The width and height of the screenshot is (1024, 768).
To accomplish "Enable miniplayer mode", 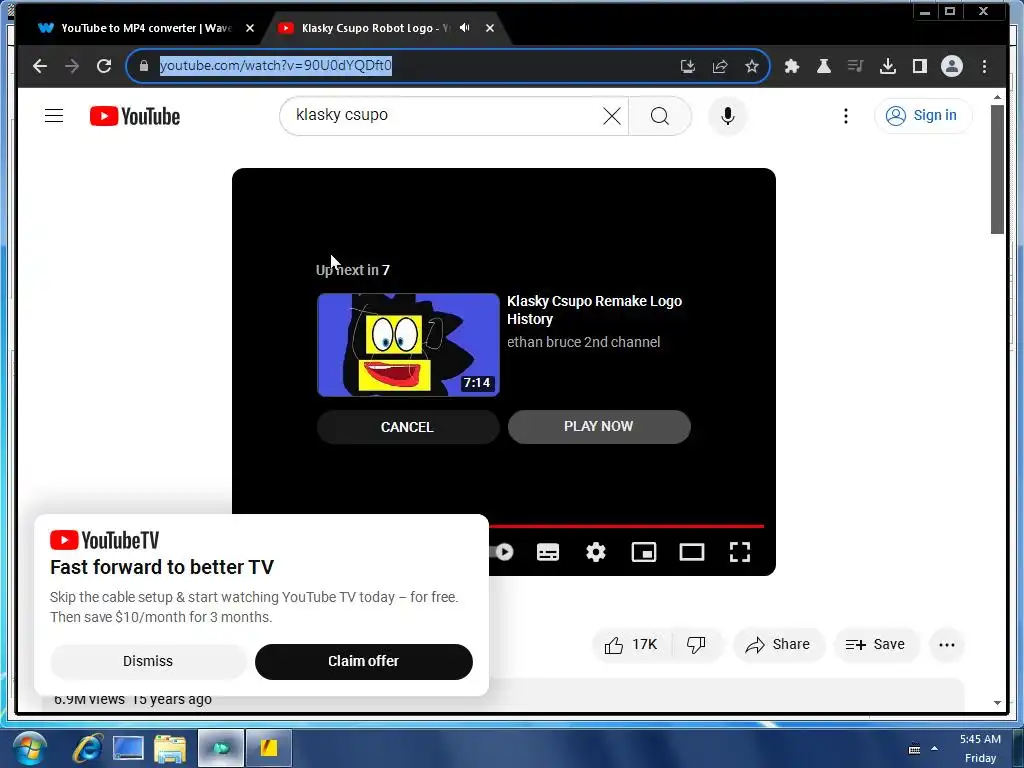I will (x=644, y=552).
